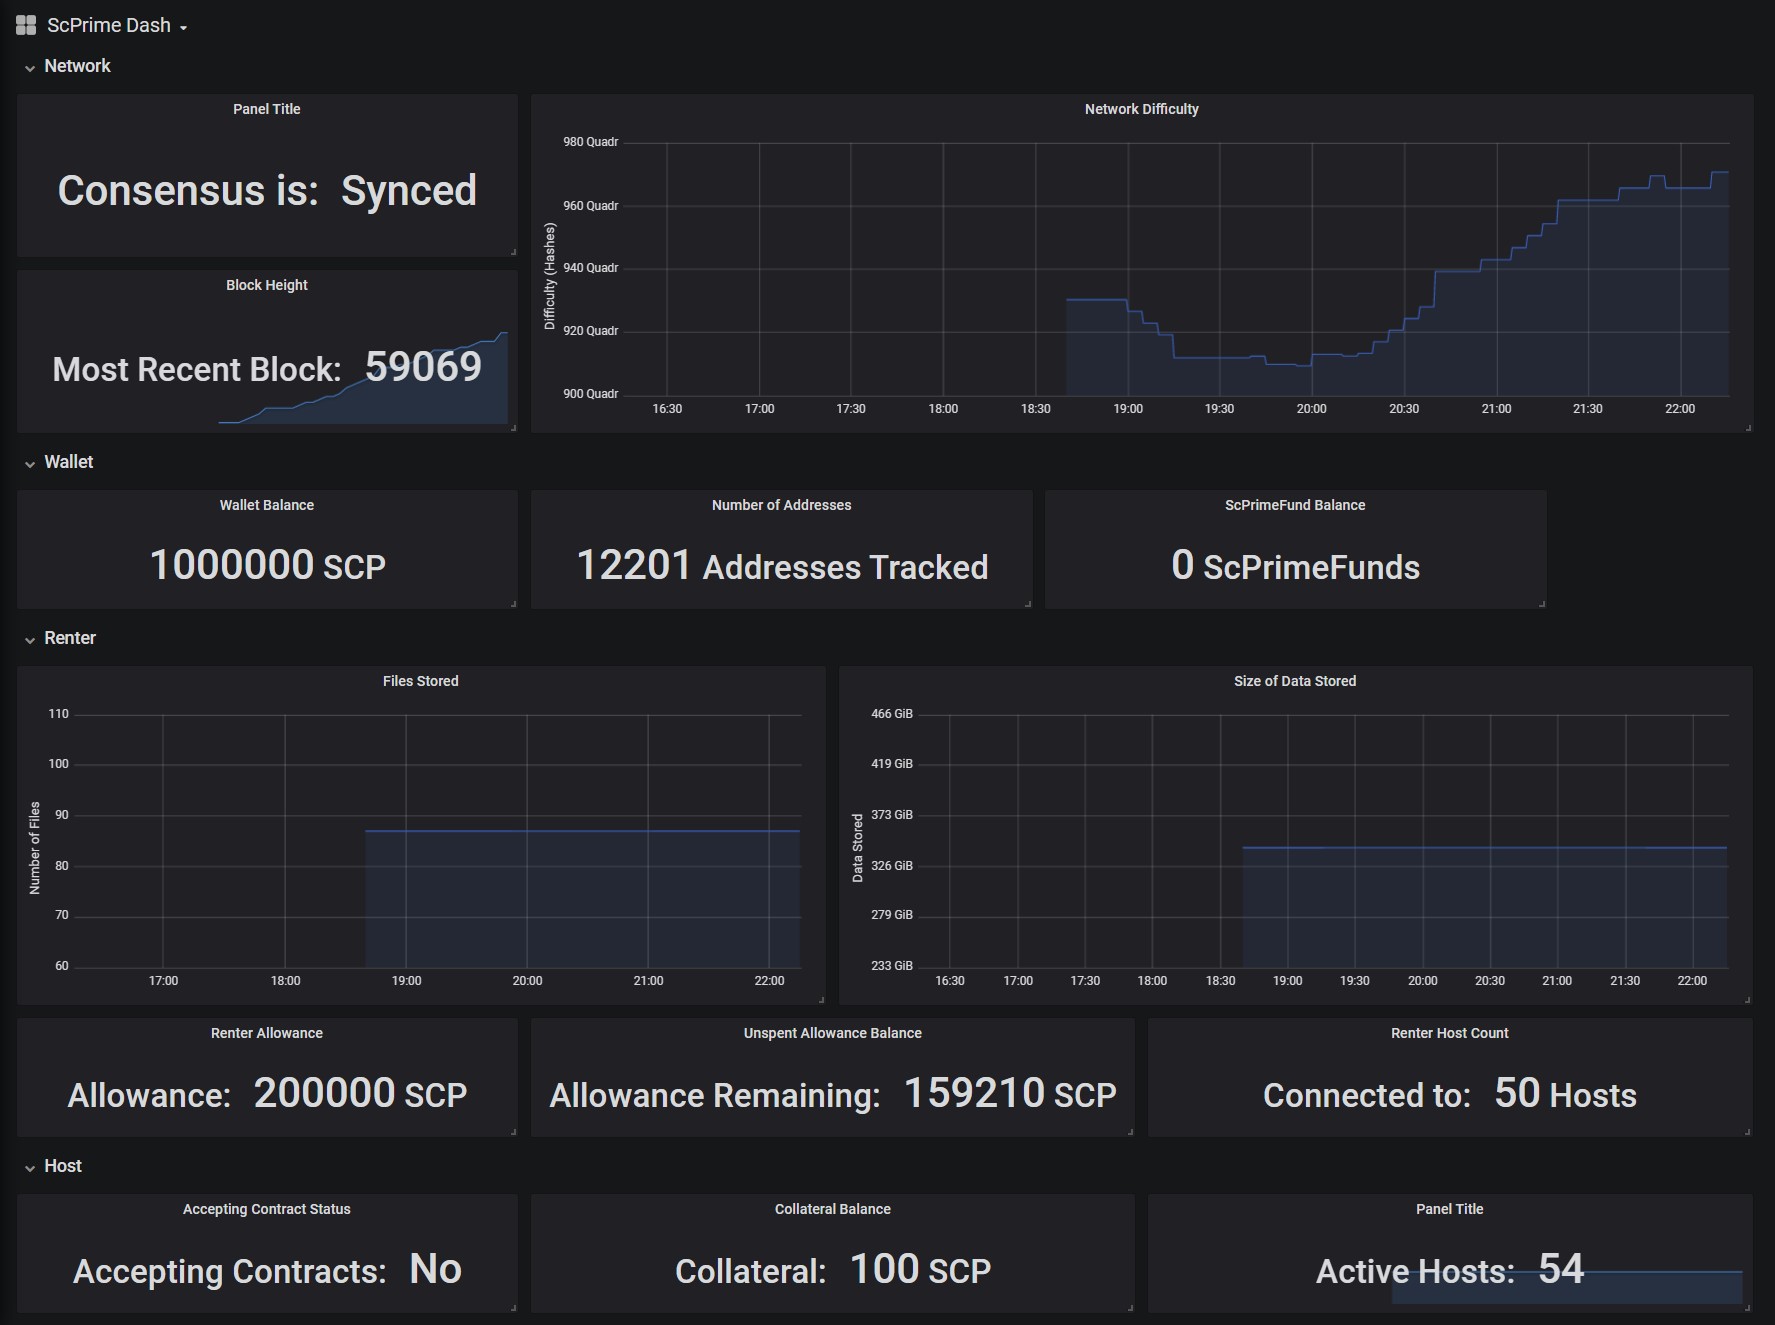This screenshot has height=1325, width=1775.
Task: Click the Files Stored panel resize handle
Action: coord(821,1000)
